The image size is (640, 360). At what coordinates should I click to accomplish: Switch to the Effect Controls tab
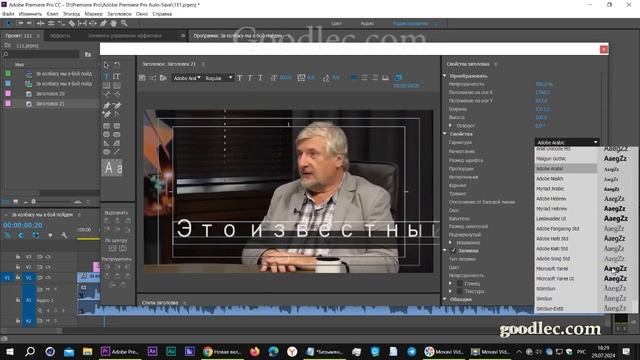click(125, 36)
